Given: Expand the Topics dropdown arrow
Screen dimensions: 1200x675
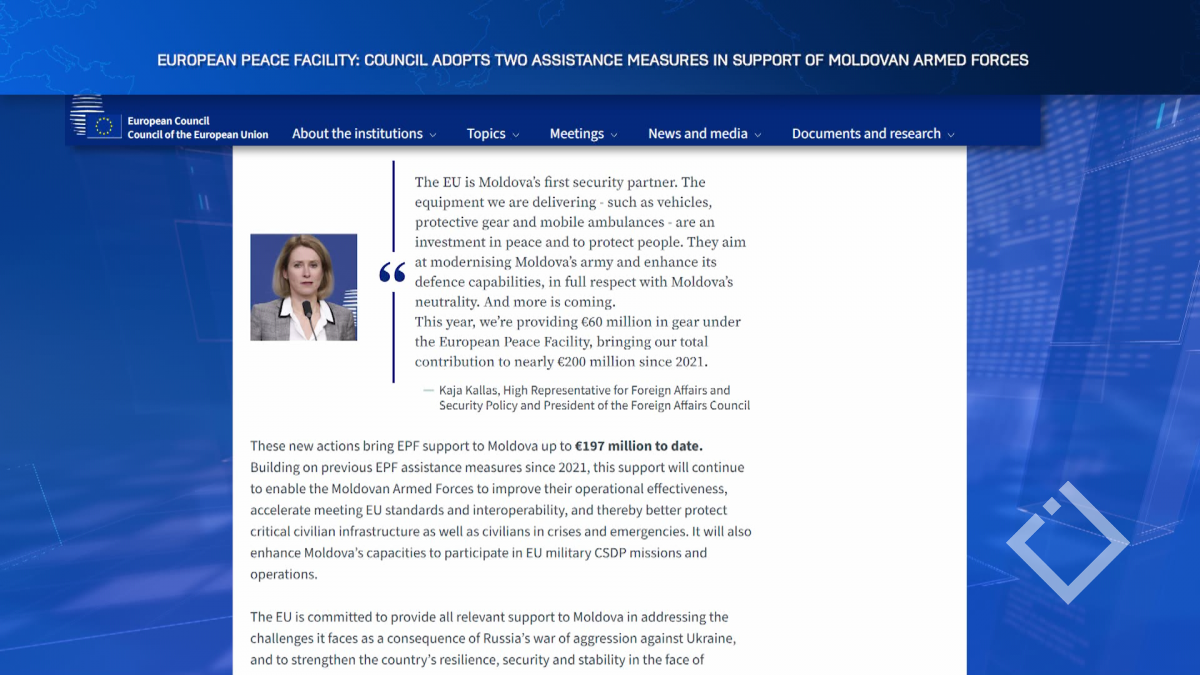Looking at the screenshot, I should pyautogui.click(x=516, y=135).
